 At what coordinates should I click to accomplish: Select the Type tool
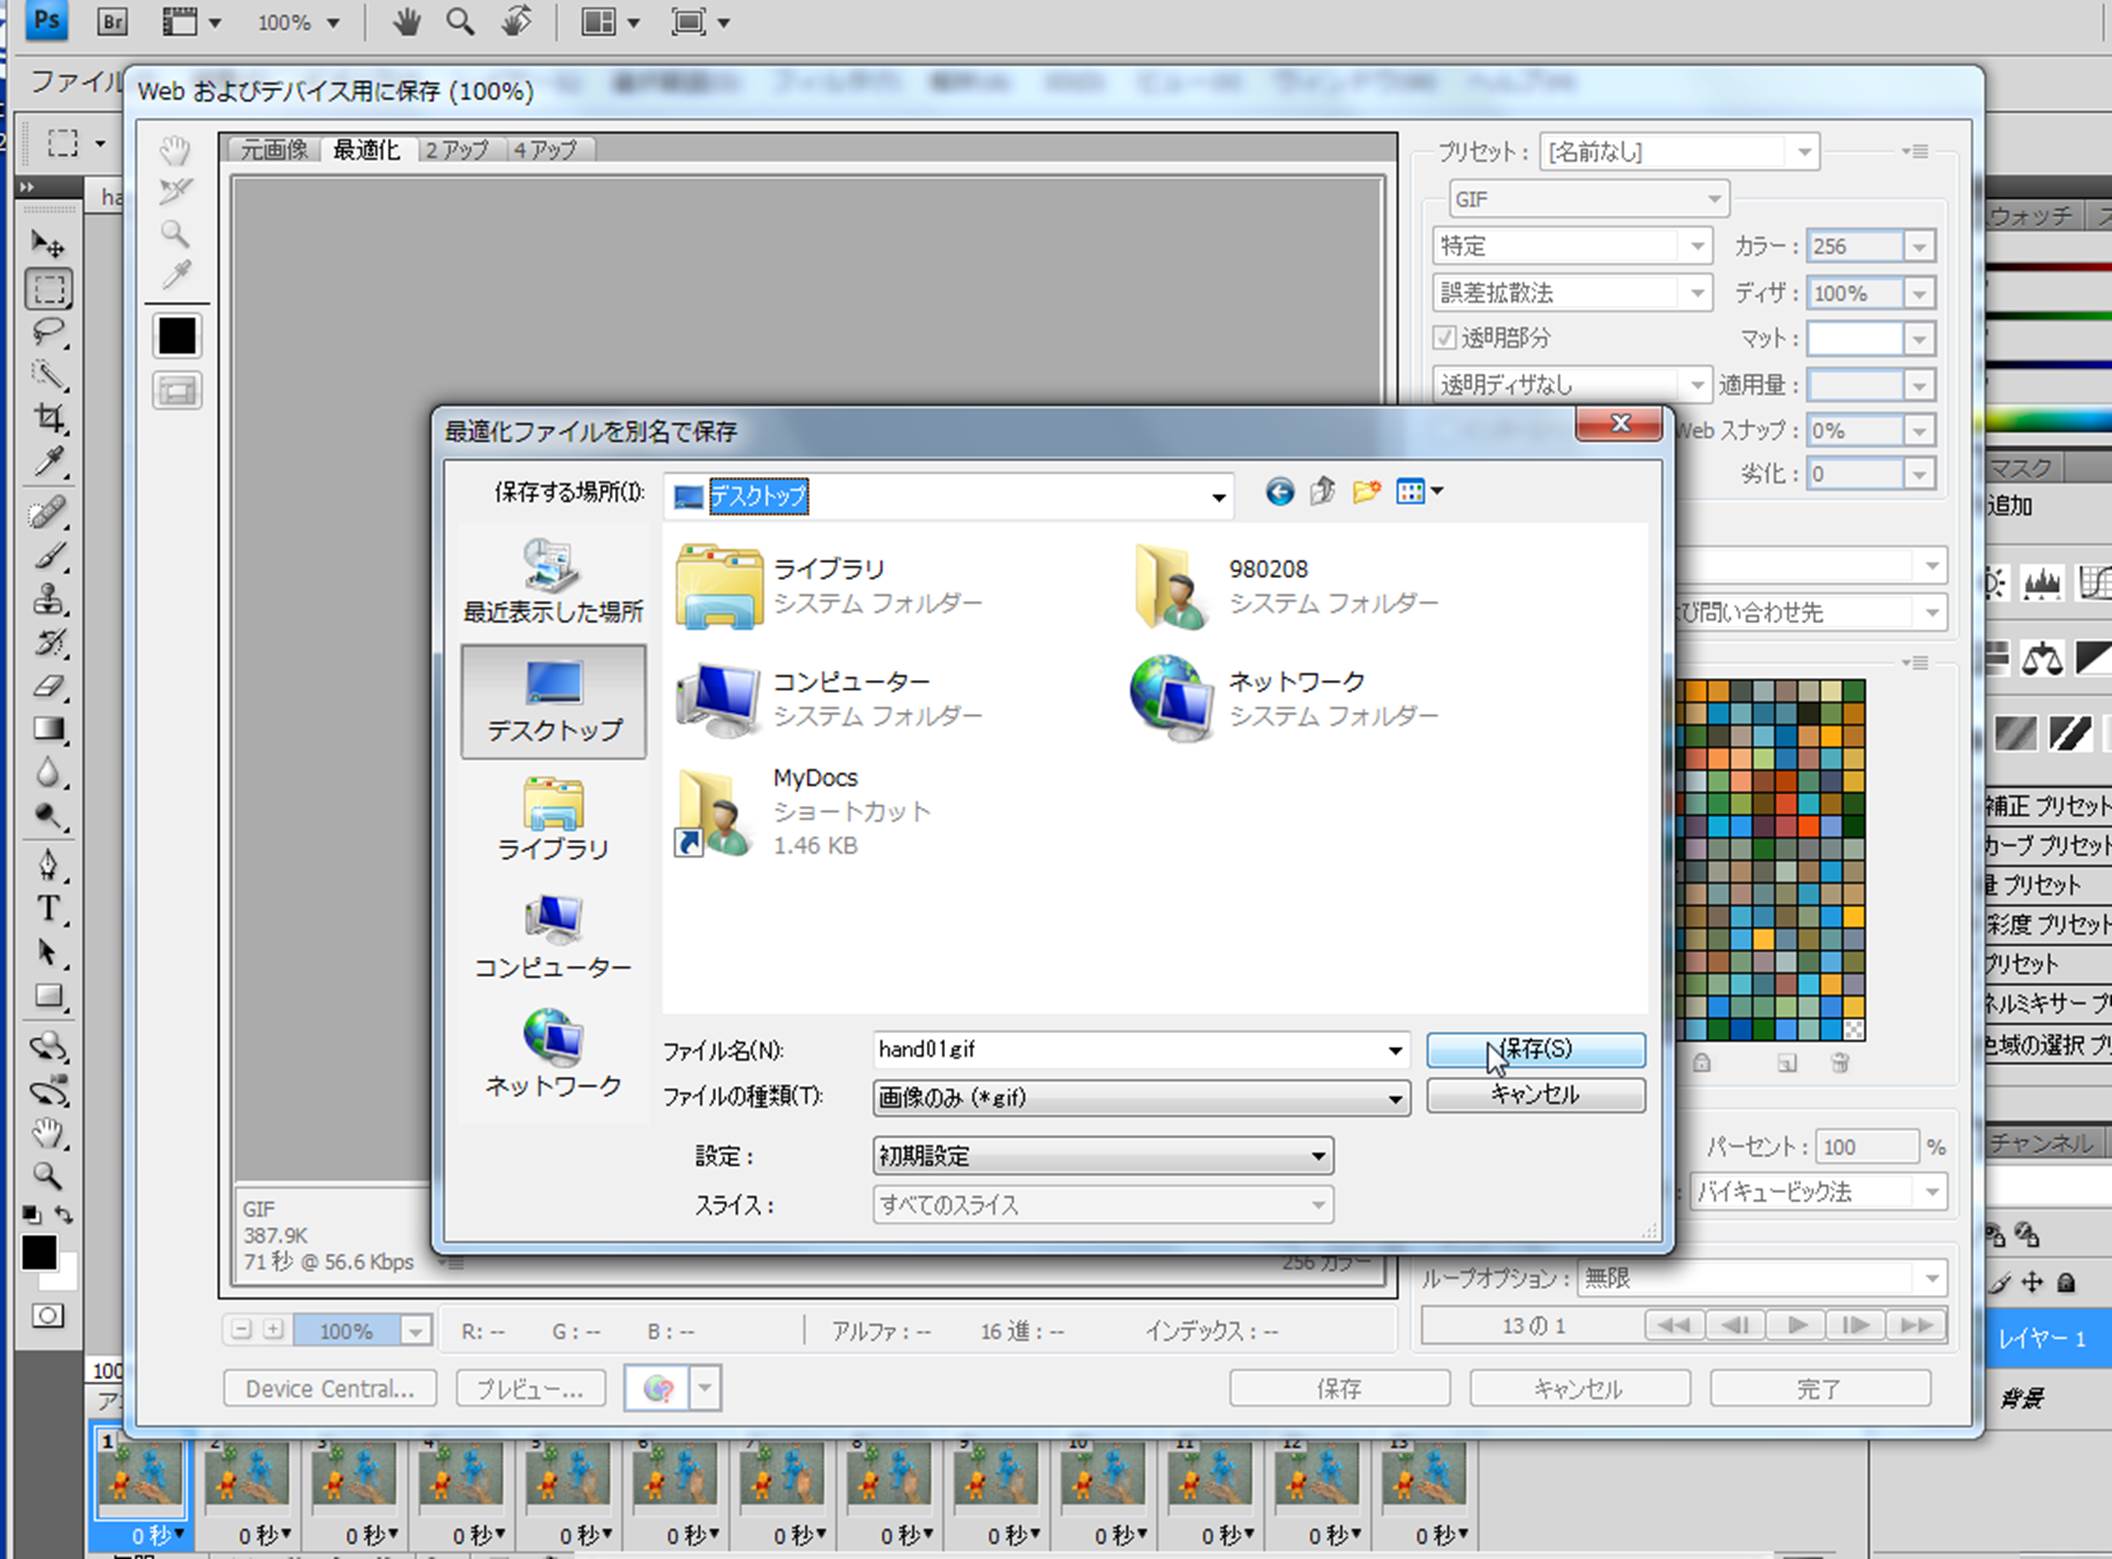[x=48, y=908]
